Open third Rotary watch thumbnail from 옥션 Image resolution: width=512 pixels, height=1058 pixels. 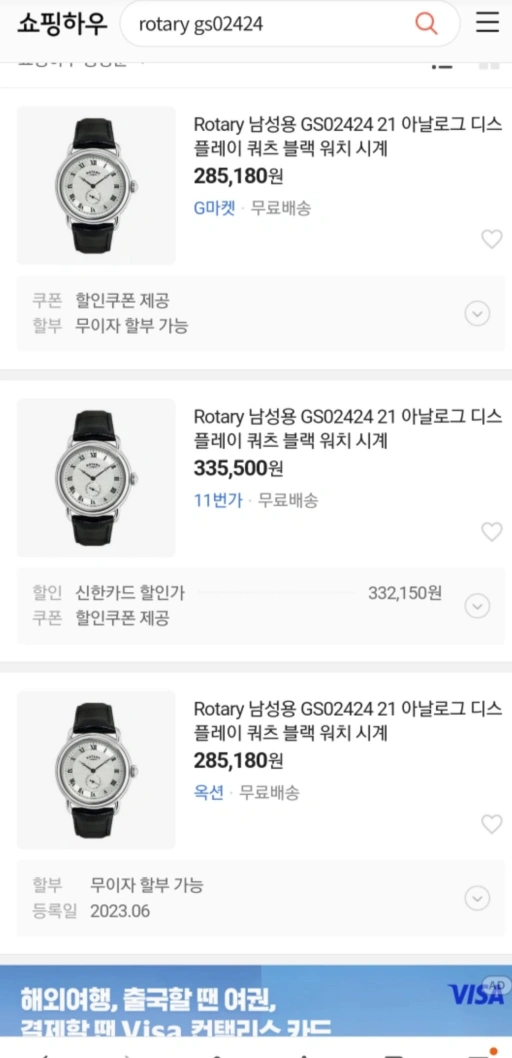[x=96, y=770]
